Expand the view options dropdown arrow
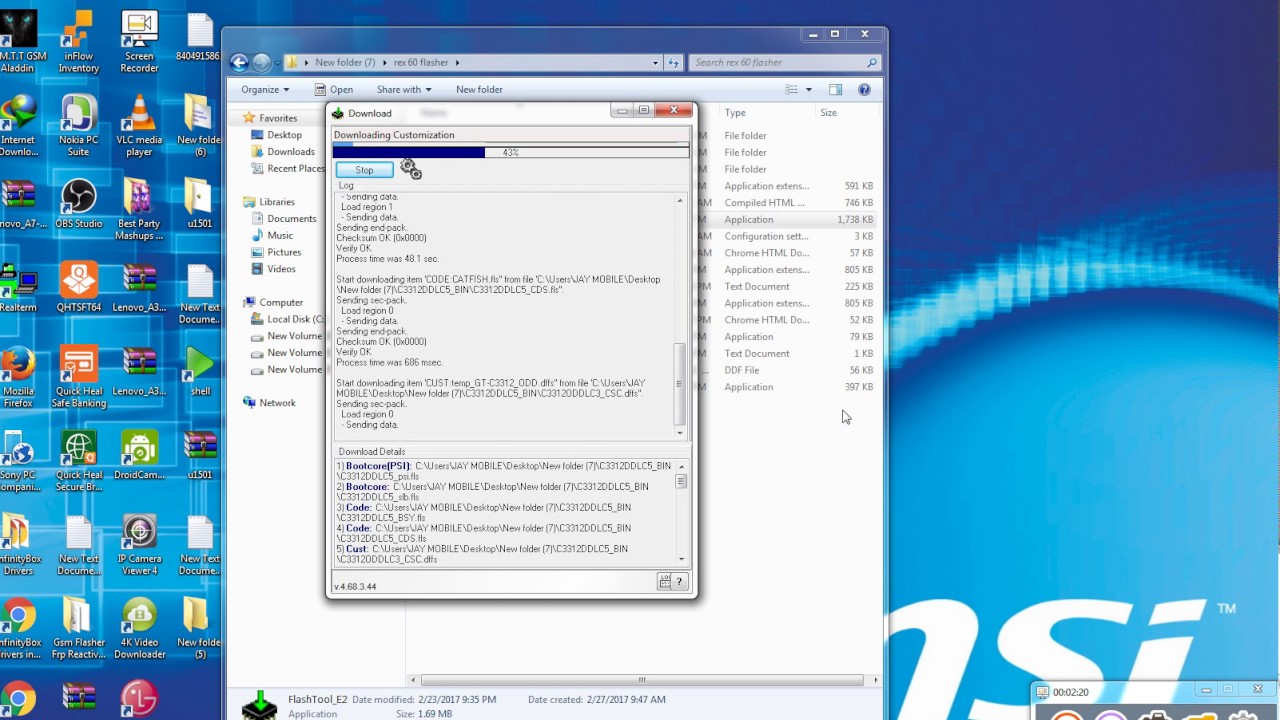 (x=808, y=89)
